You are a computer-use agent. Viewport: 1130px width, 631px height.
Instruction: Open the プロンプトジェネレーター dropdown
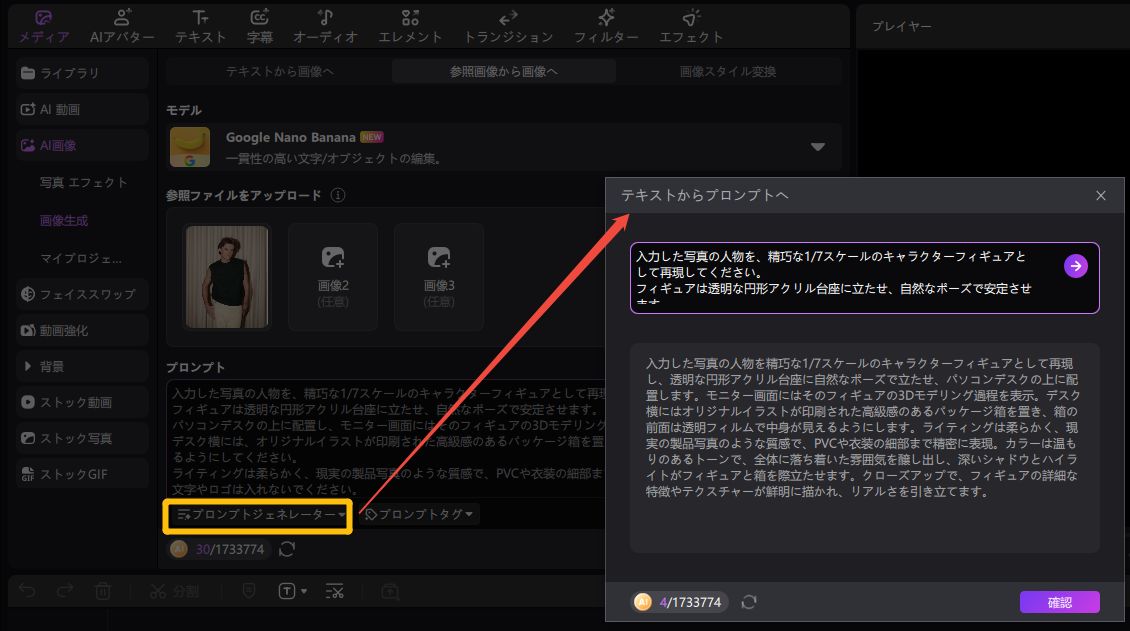pyautogui.click(x=259, y=514)
